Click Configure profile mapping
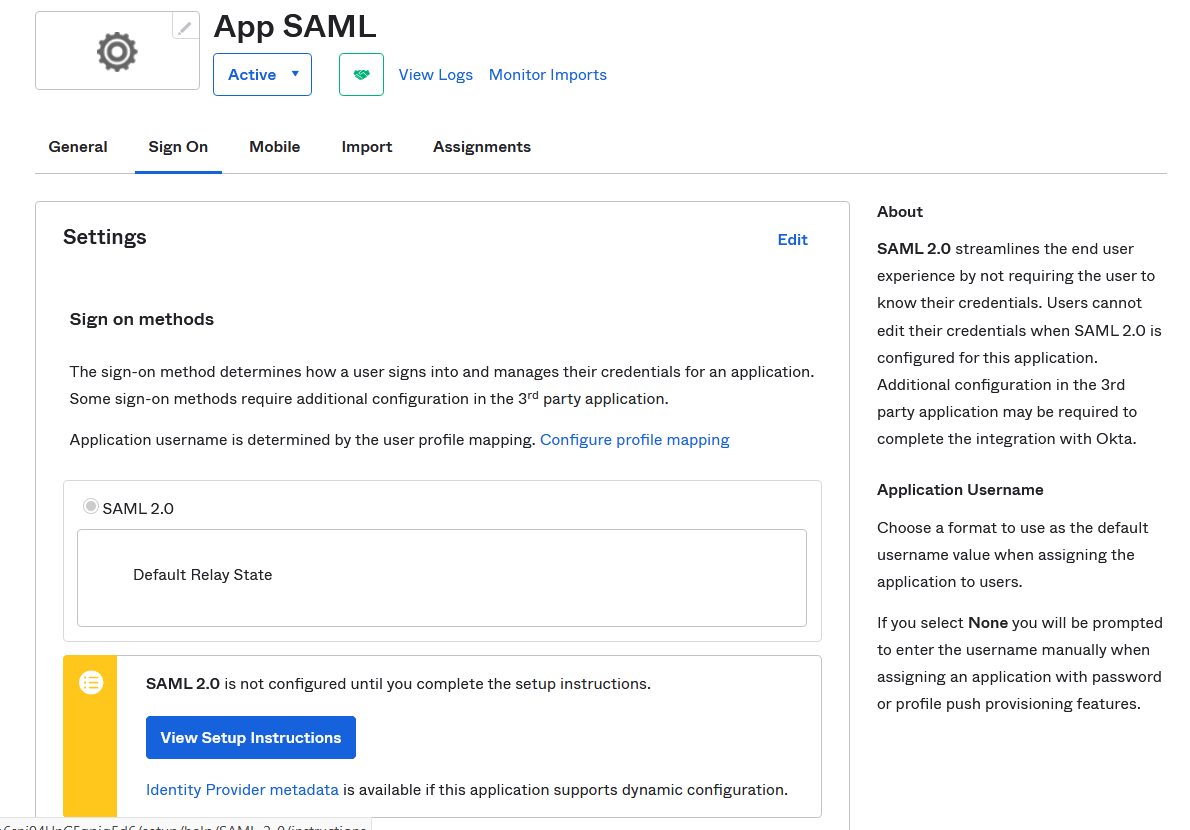The image size is (1190, 830). point(634,439)
